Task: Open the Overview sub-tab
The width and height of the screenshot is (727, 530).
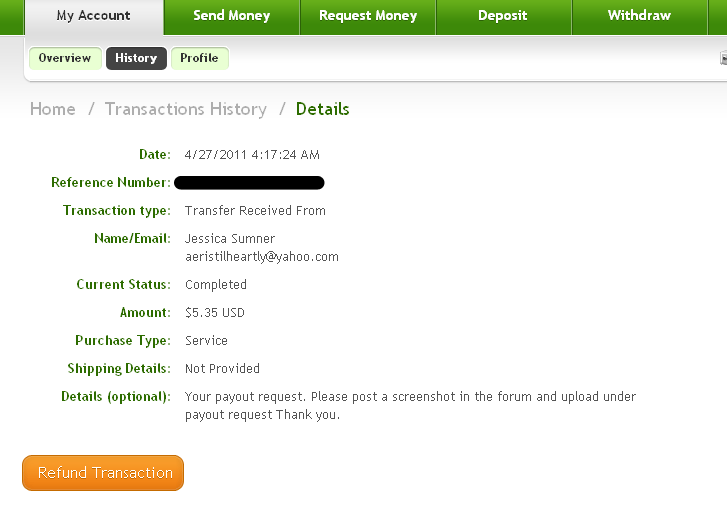Action: tap(65, 58)
